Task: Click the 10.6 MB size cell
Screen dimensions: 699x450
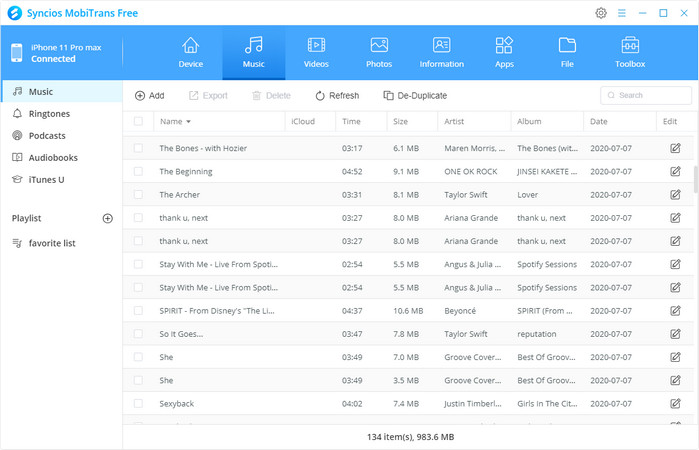Action: pos(408,311)
